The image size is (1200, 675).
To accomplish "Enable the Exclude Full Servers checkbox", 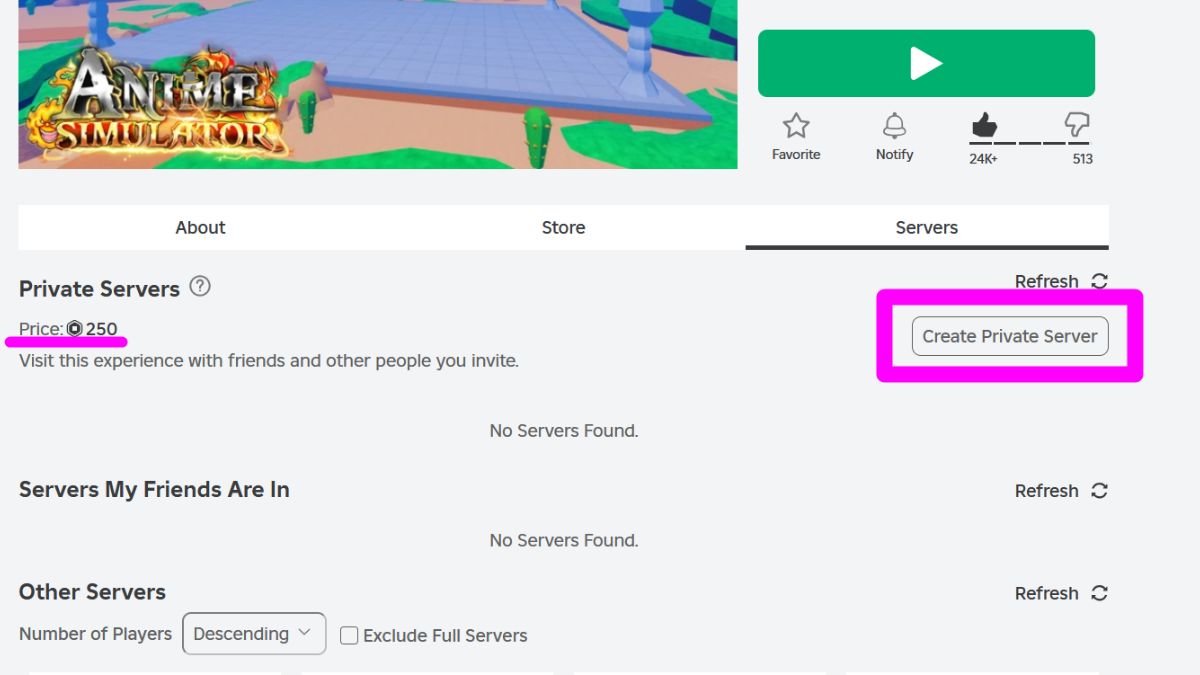I will click(x=349, y=635).
